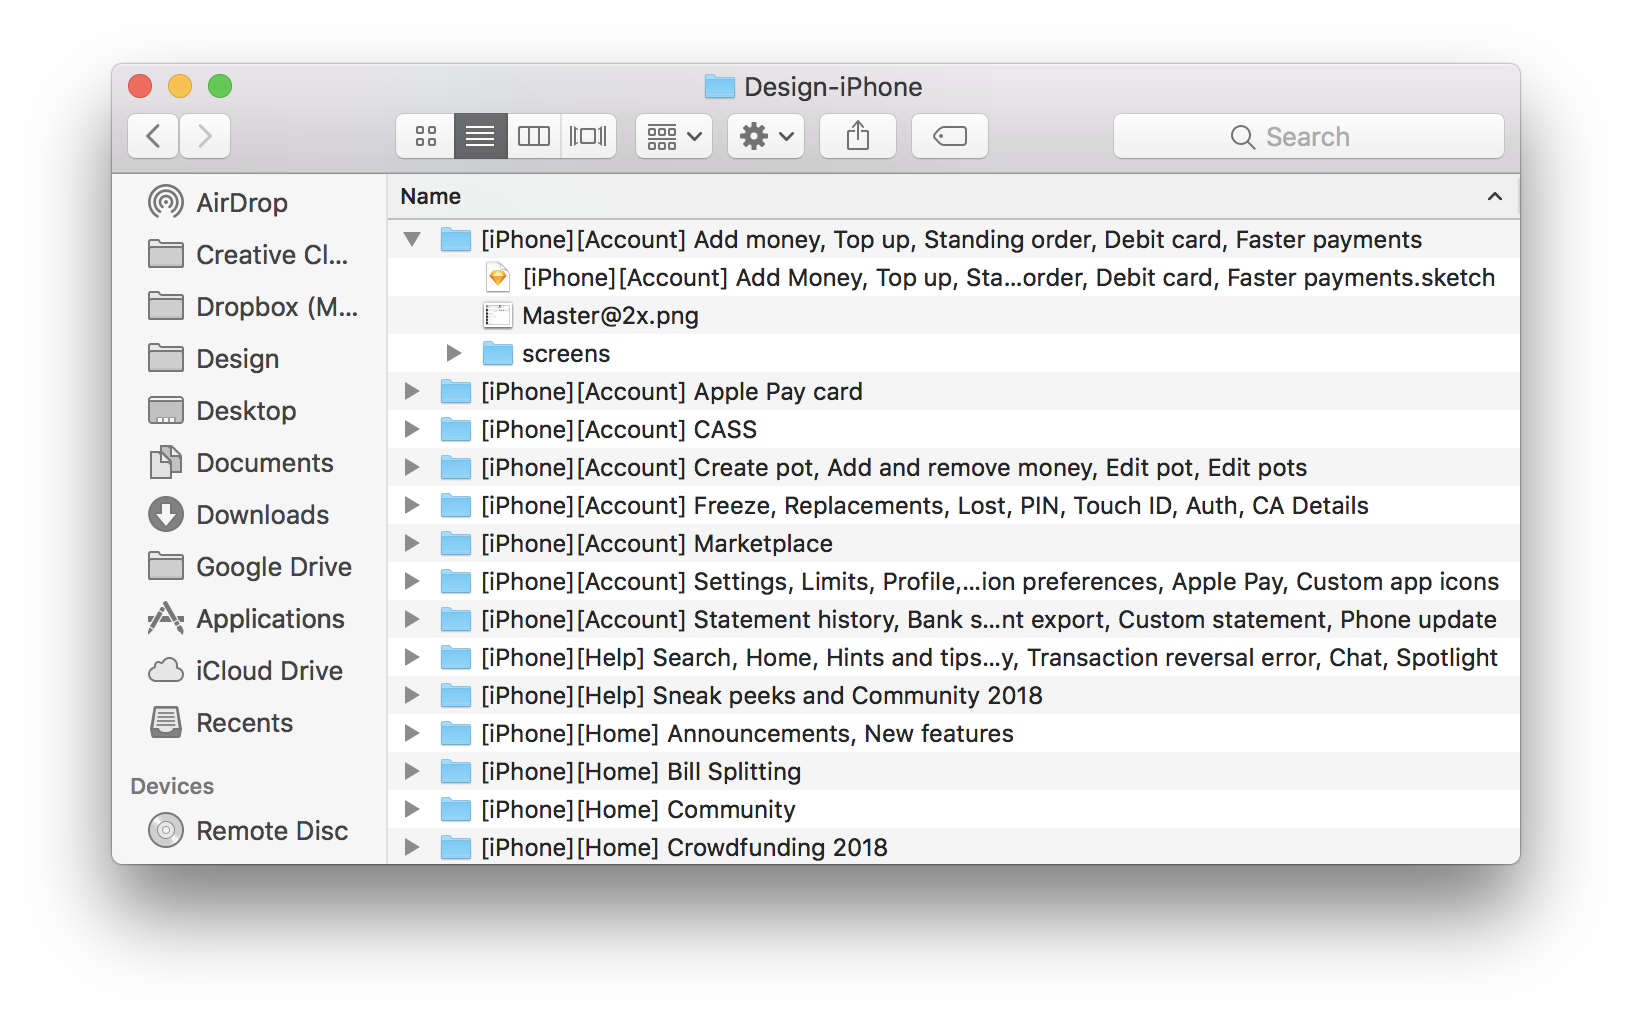Viewport: 1632px width, 1024px height.
Task: Select '[iPhone][Home] Community' row name
Action: (638, 809)
